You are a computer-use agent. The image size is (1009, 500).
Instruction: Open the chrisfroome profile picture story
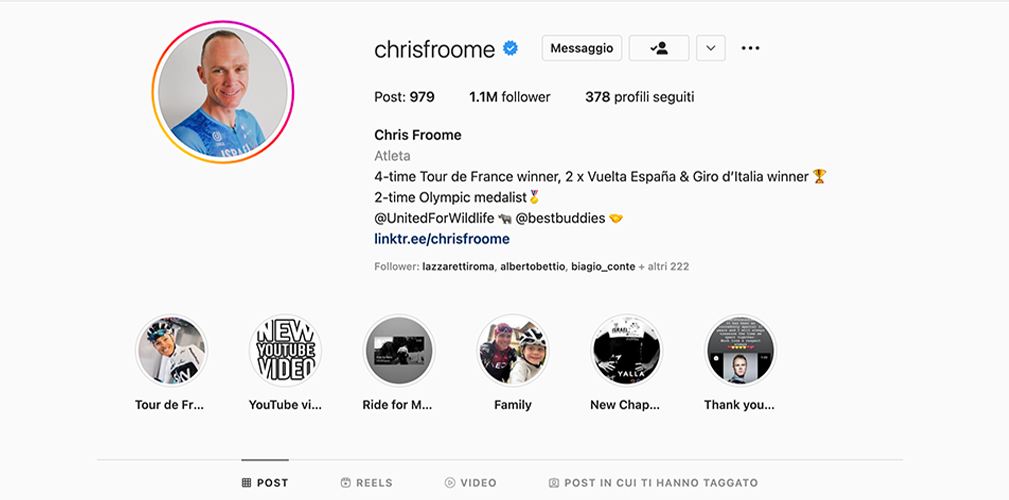point(223,92)
